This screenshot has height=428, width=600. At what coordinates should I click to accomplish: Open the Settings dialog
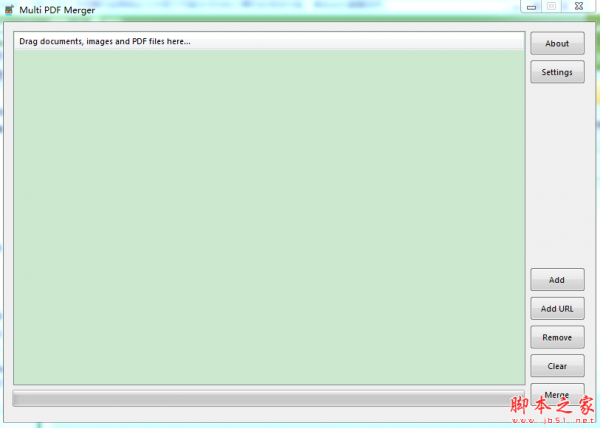(557, 72)
